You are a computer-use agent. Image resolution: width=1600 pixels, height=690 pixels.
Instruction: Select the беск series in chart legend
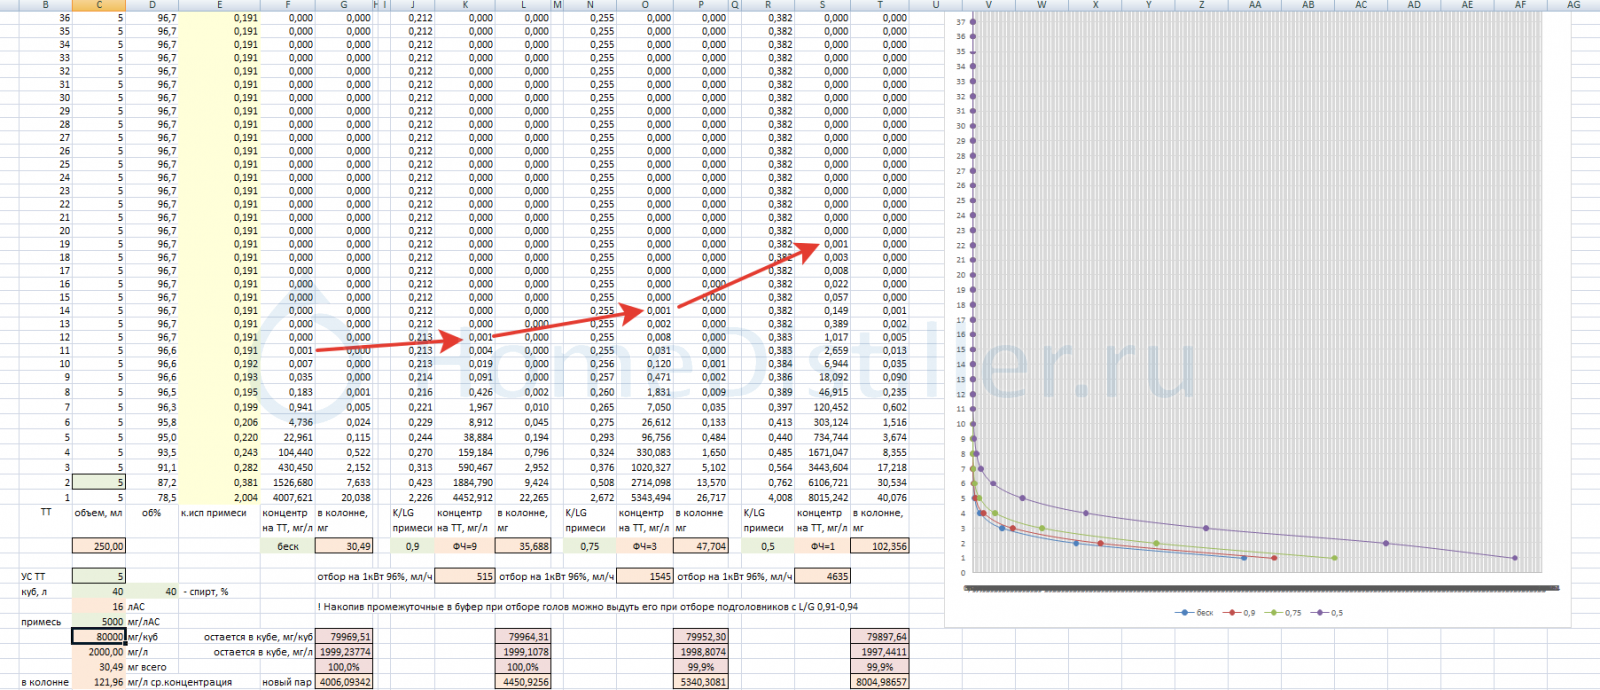1195,612
